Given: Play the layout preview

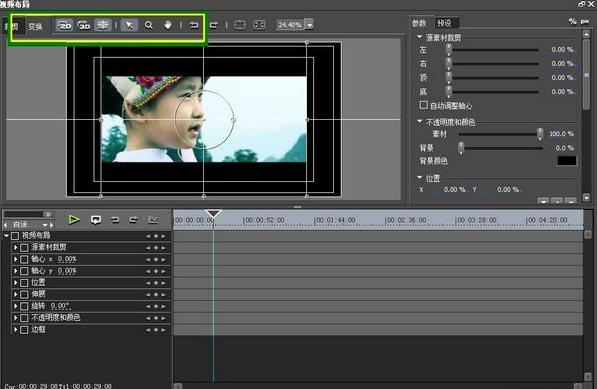Looking at the screenshot, I should pyautogui.click(x=73, y=220).
